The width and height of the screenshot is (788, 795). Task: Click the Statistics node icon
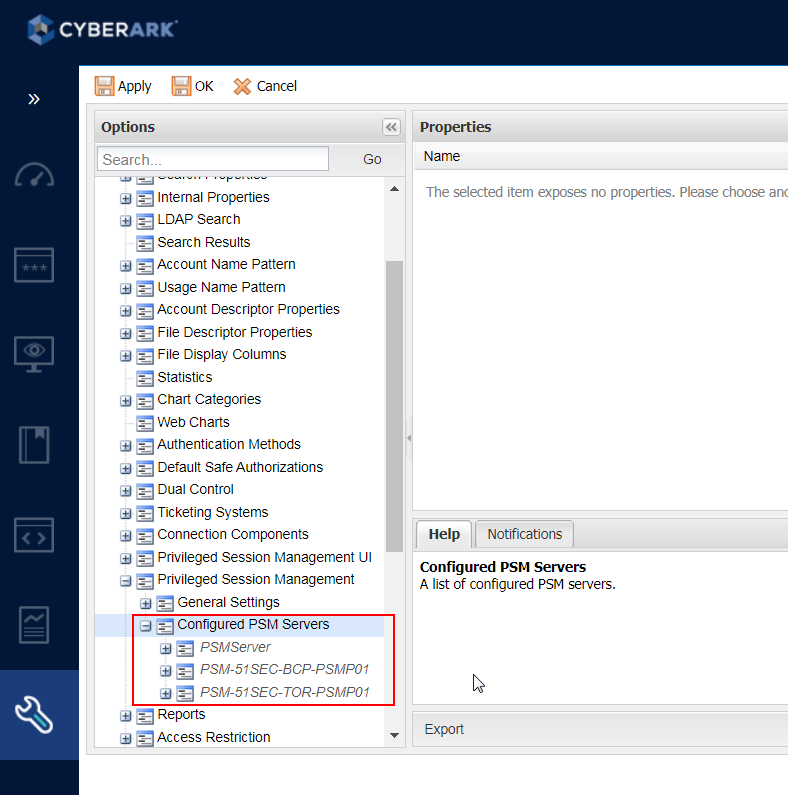(x=145, y=378)
